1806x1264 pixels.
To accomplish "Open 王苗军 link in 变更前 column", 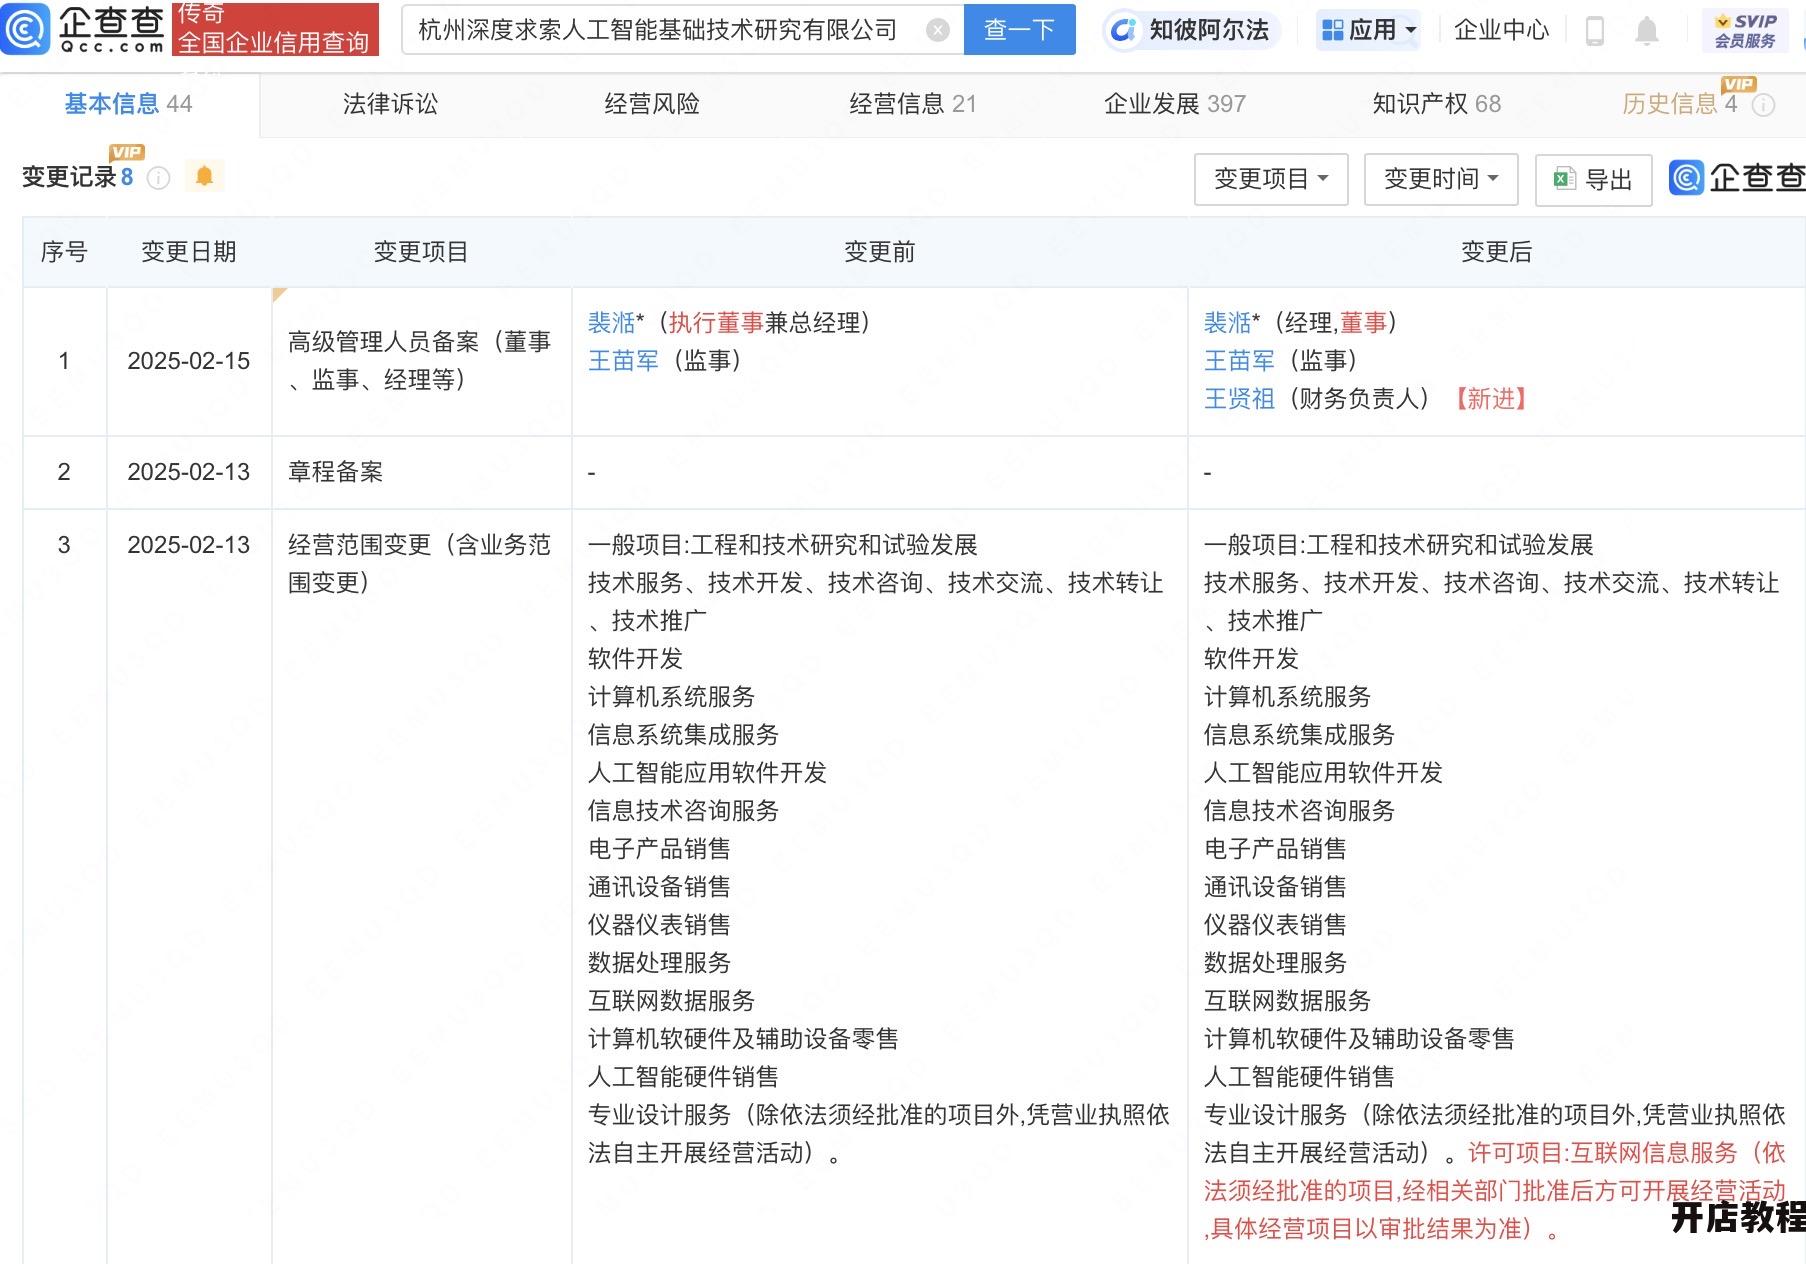I will point(624,361).
